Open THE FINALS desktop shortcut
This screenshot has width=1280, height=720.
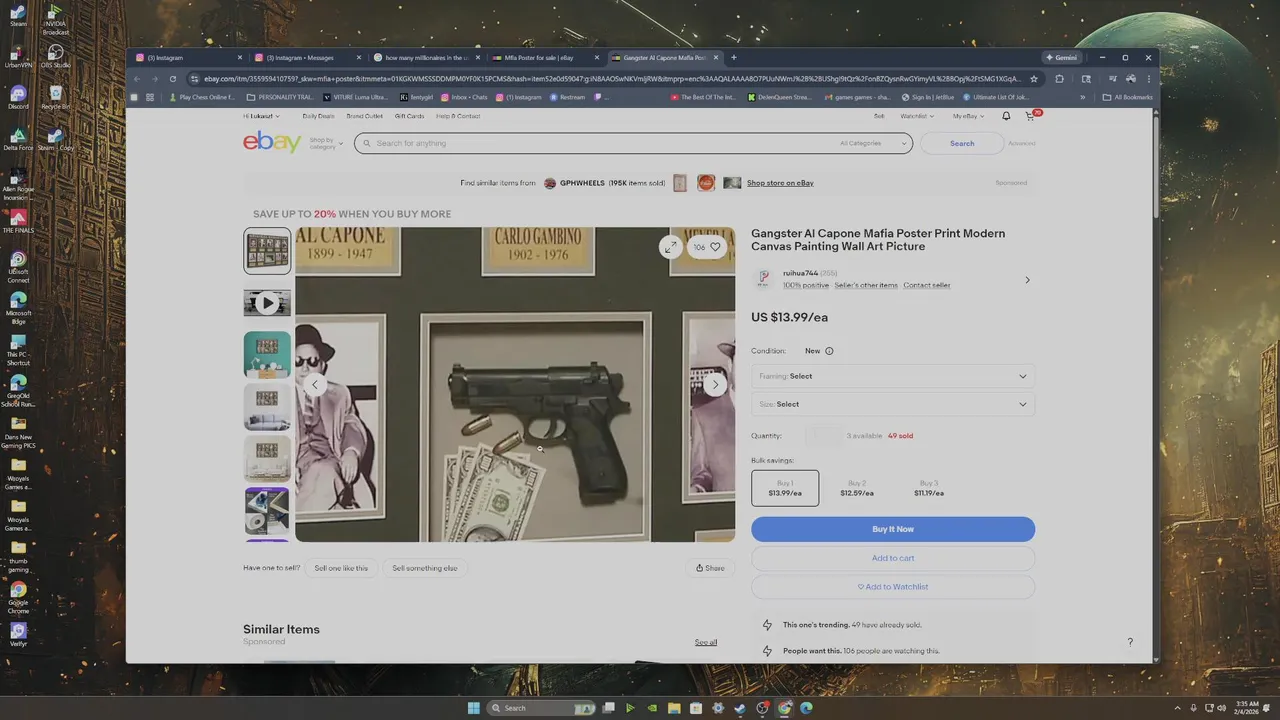coord(18,221)
